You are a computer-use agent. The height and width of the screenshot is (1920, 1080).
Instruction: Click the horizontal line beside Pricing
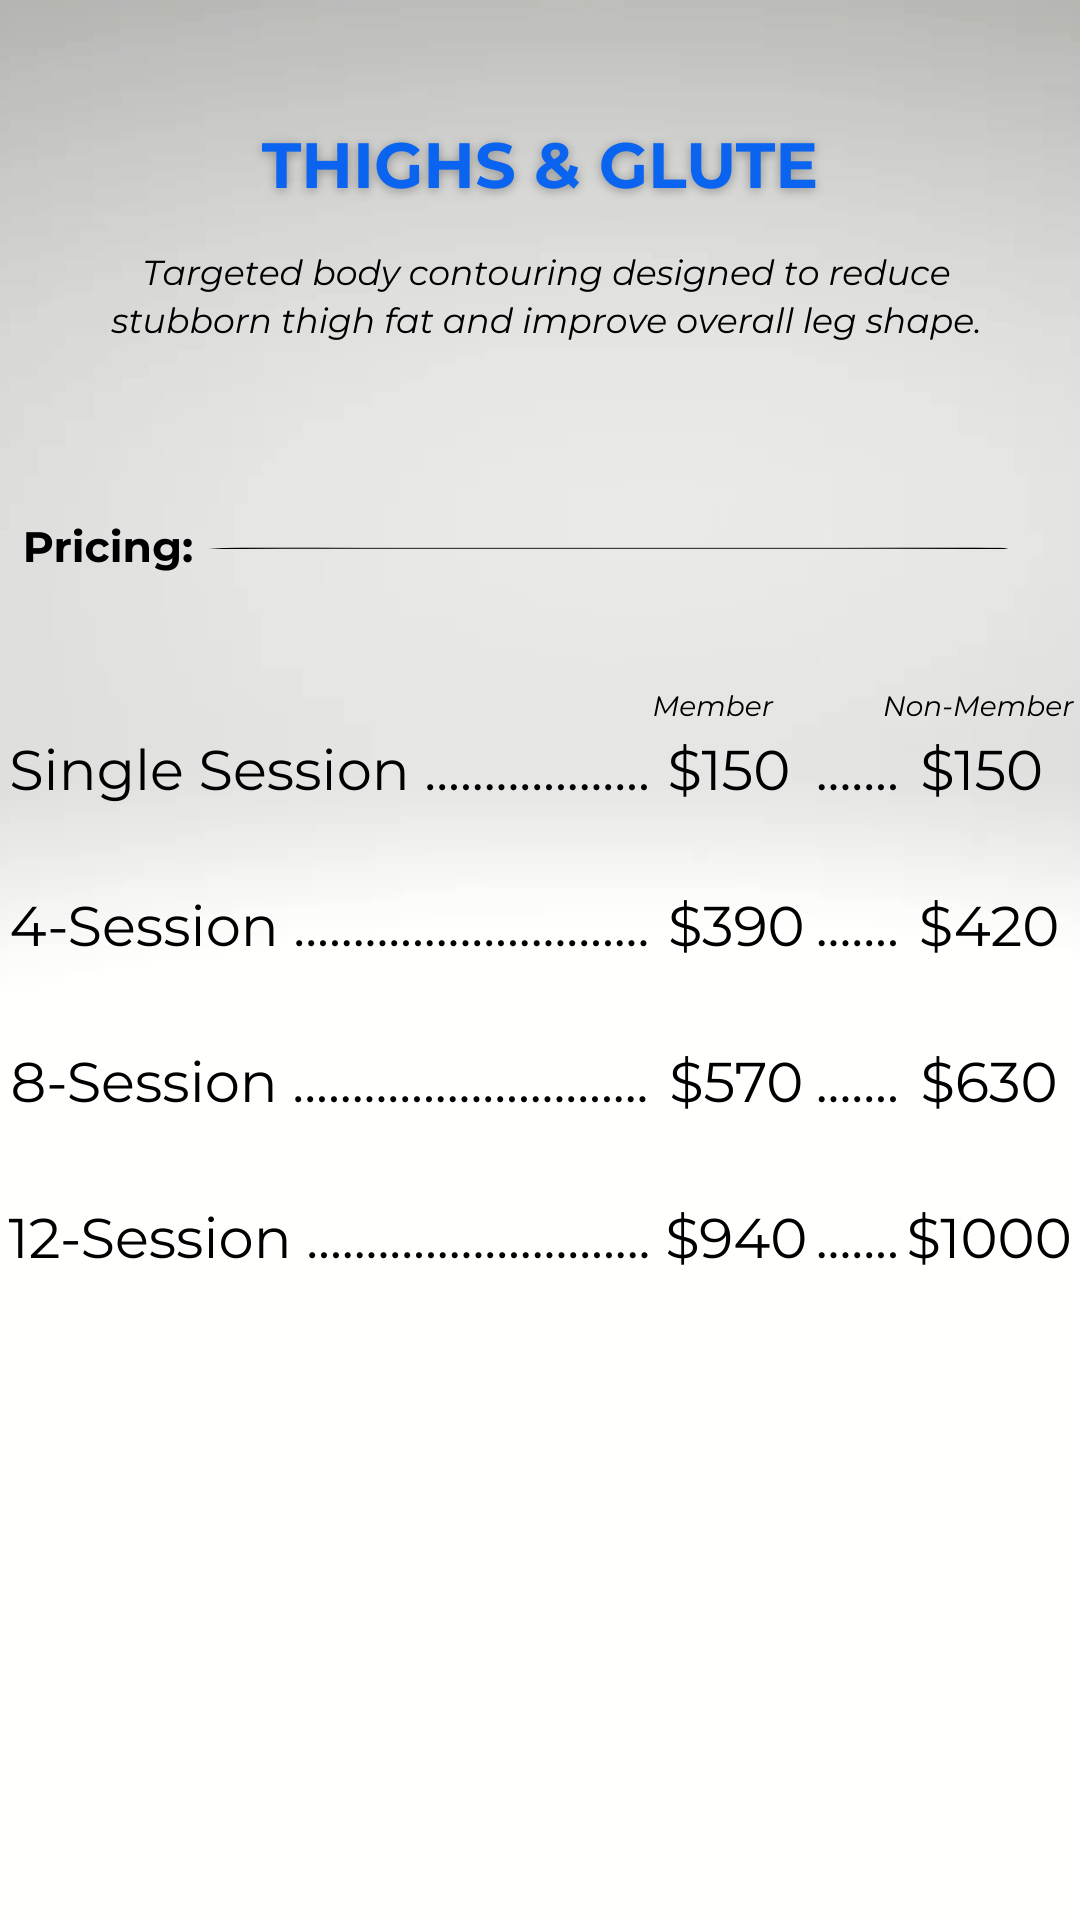pyautogui.click(x=609, y=548)
